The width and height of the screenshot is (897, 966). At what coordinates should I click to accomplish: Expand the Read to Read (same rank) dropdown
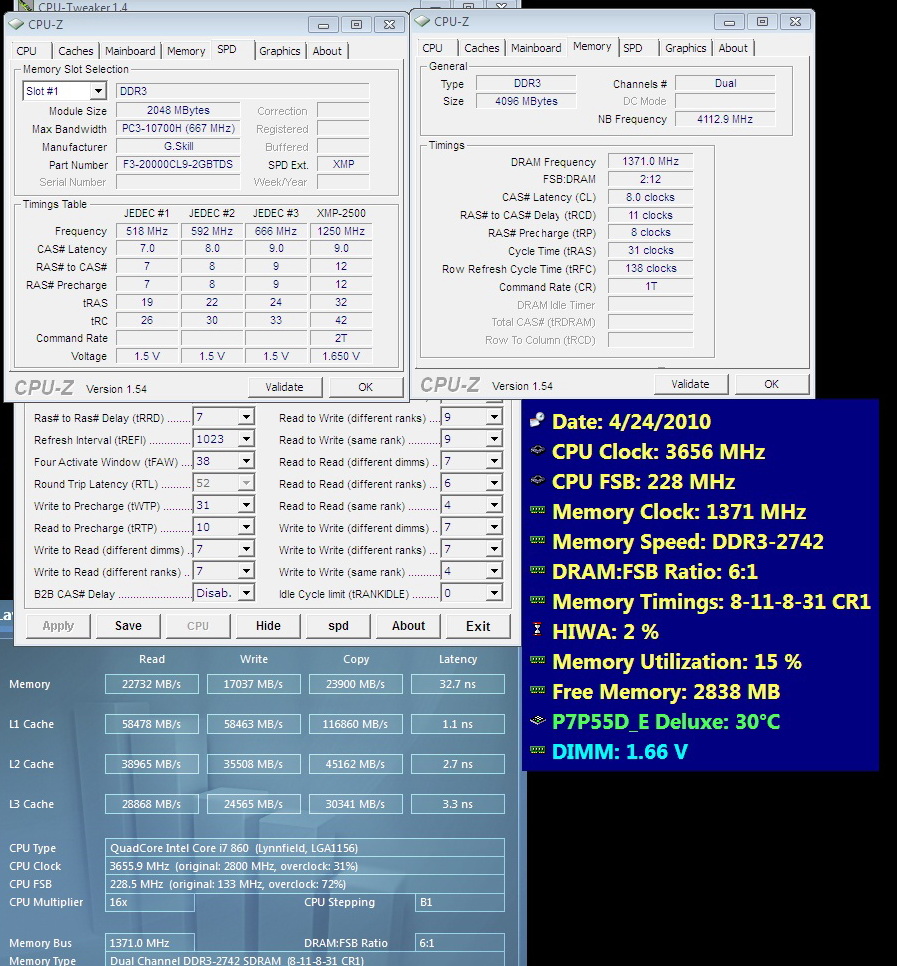(494, 505)
